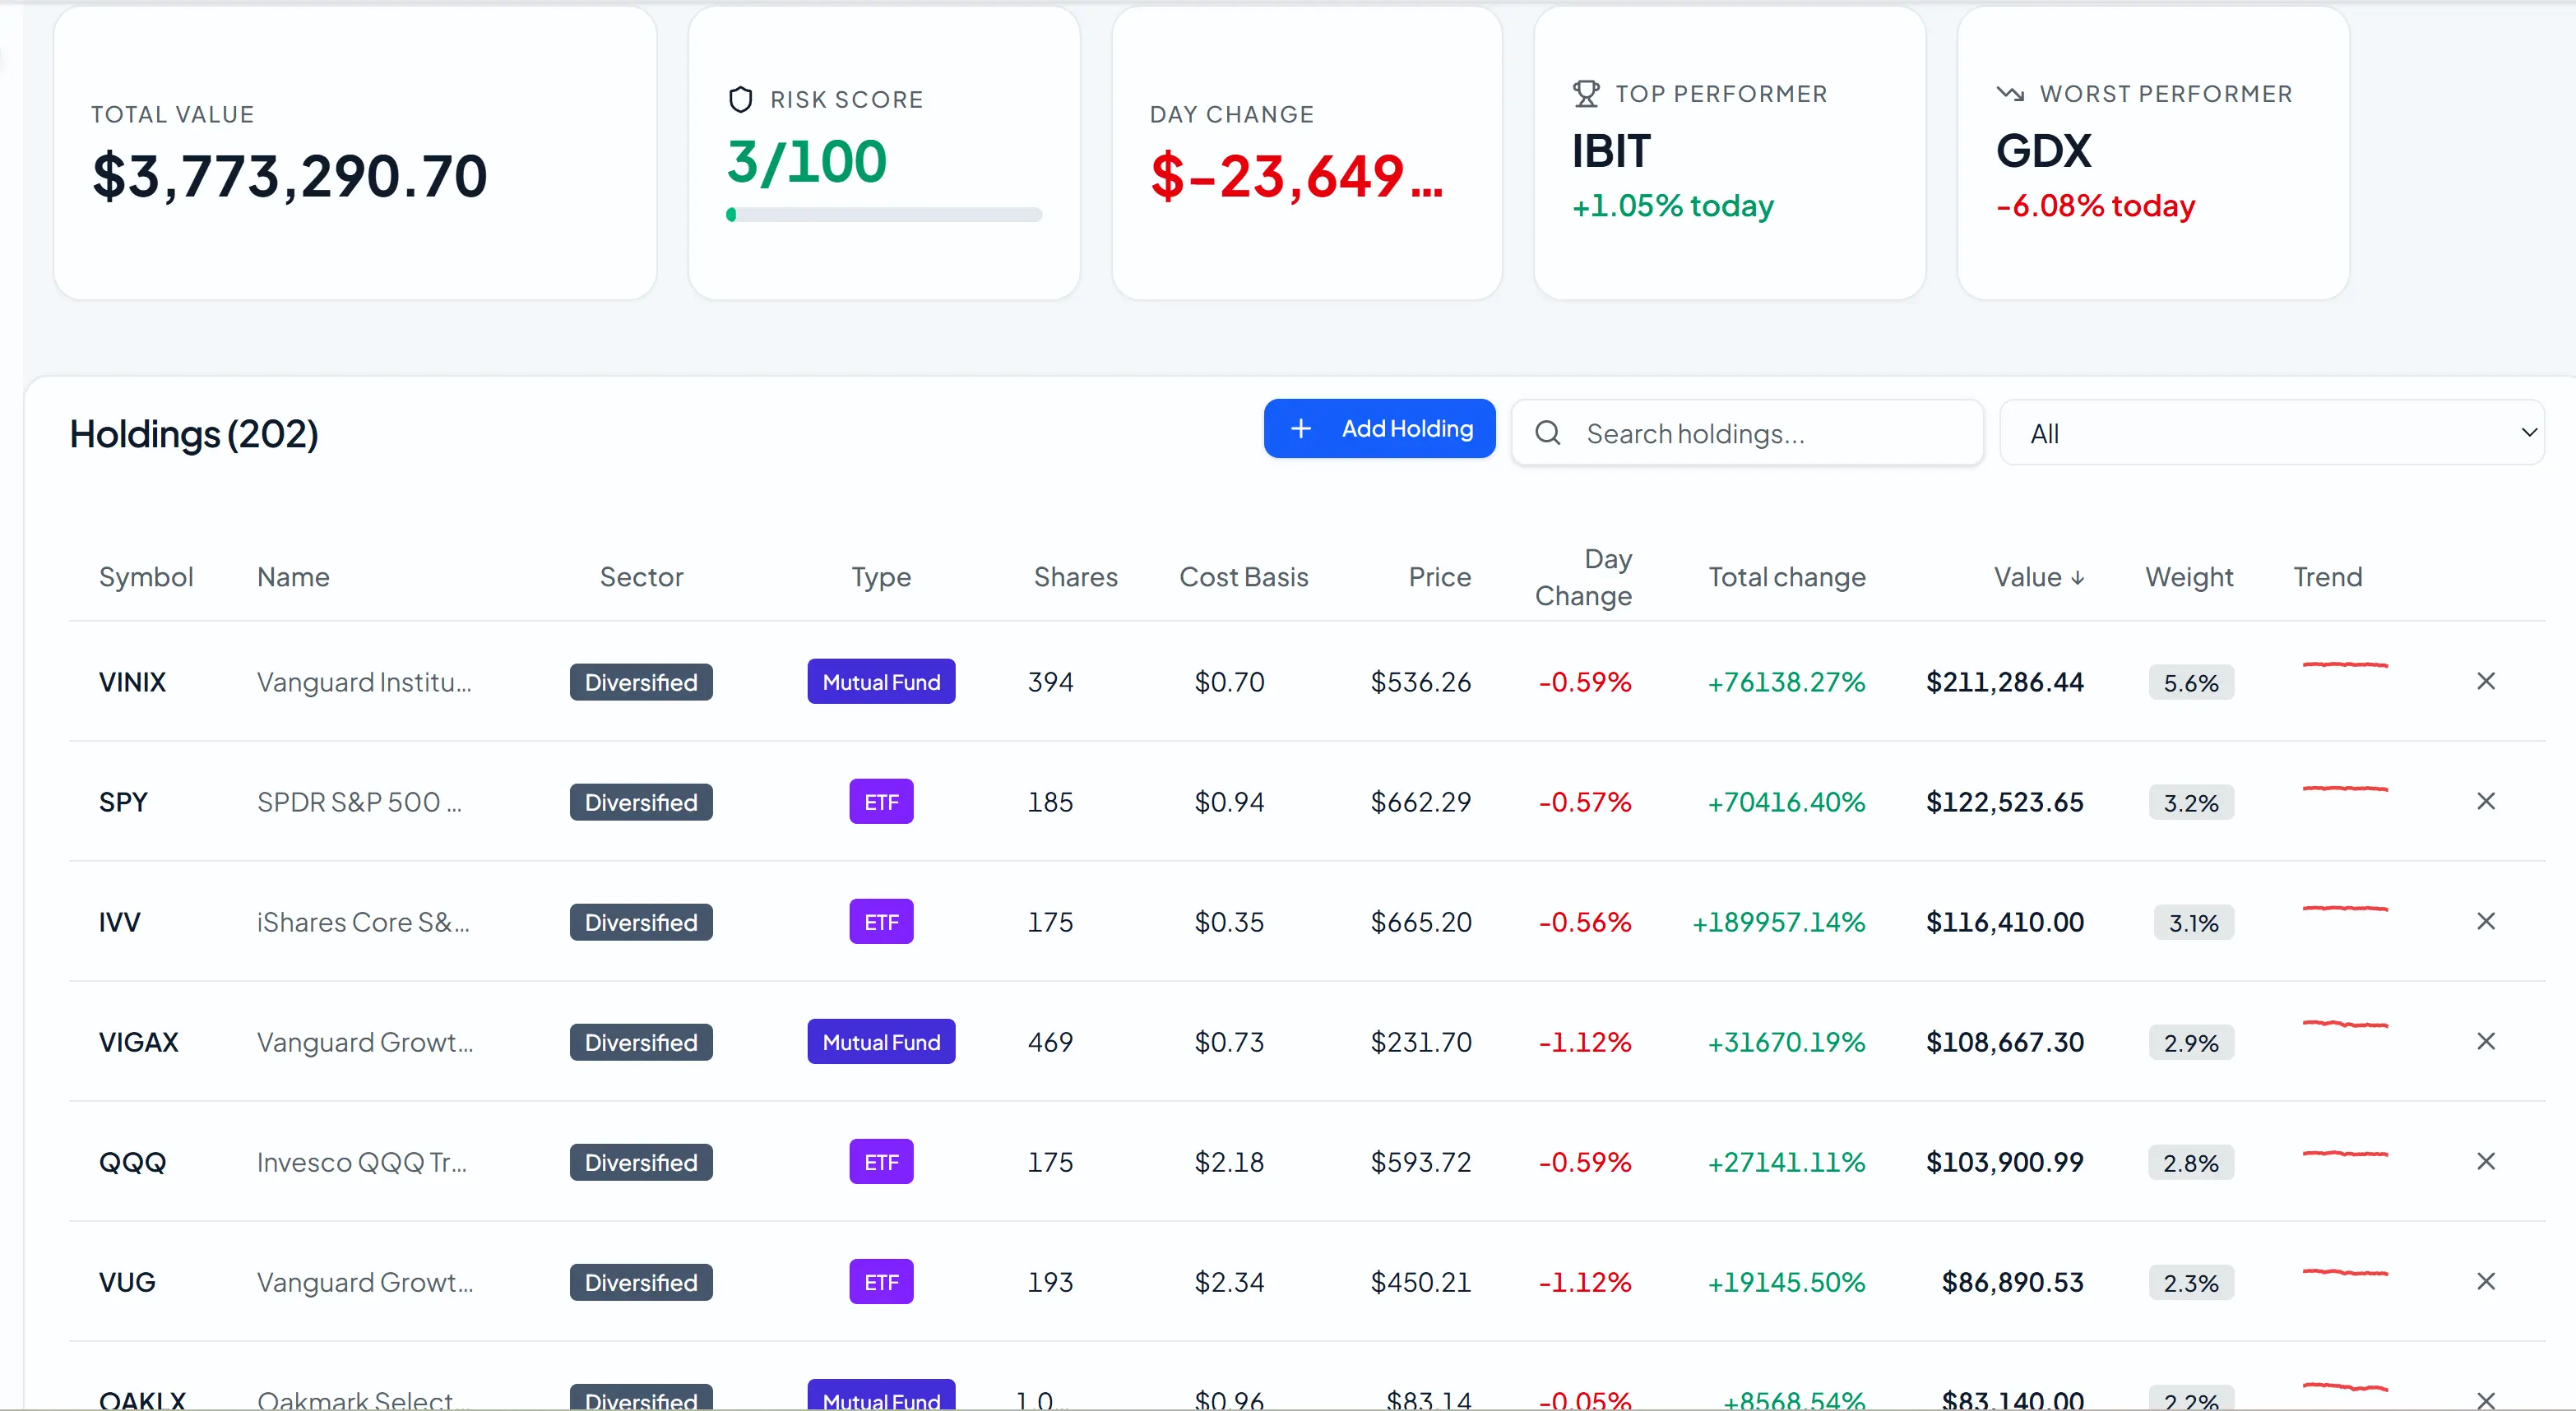Click the -1.12% day change in VIGAX row
The image size is (2576, 1411).
click(1584, 1042)
